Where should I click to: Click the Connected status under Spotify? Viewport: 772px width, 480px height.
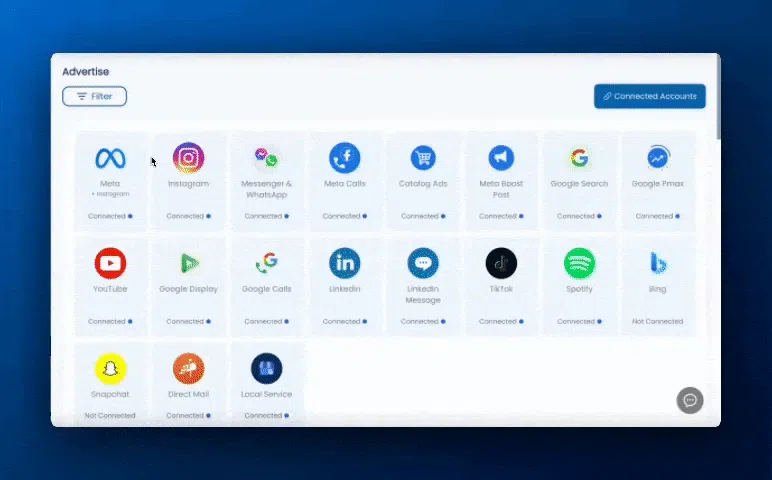579,321
